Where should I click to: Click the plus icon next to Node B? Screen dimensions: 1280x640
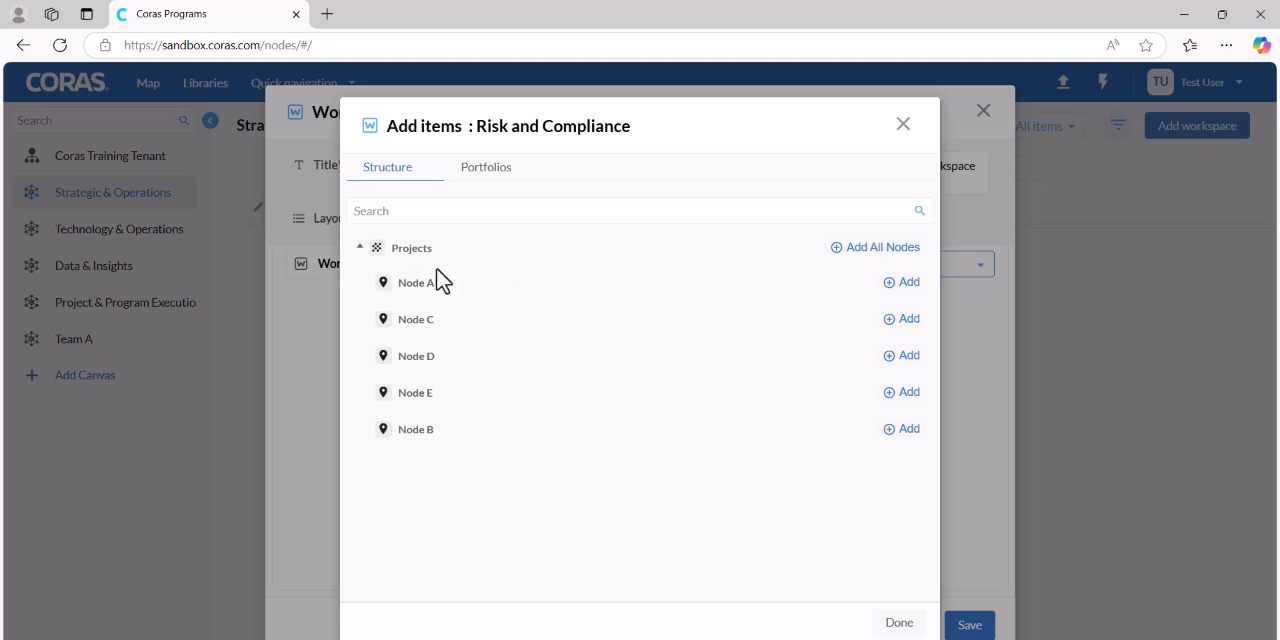pos(889,429)
